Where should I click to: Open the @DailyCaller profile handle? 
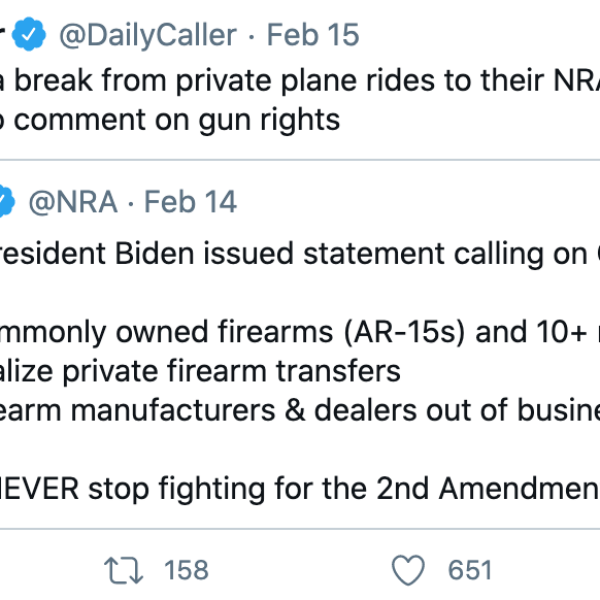pos(148,35)
